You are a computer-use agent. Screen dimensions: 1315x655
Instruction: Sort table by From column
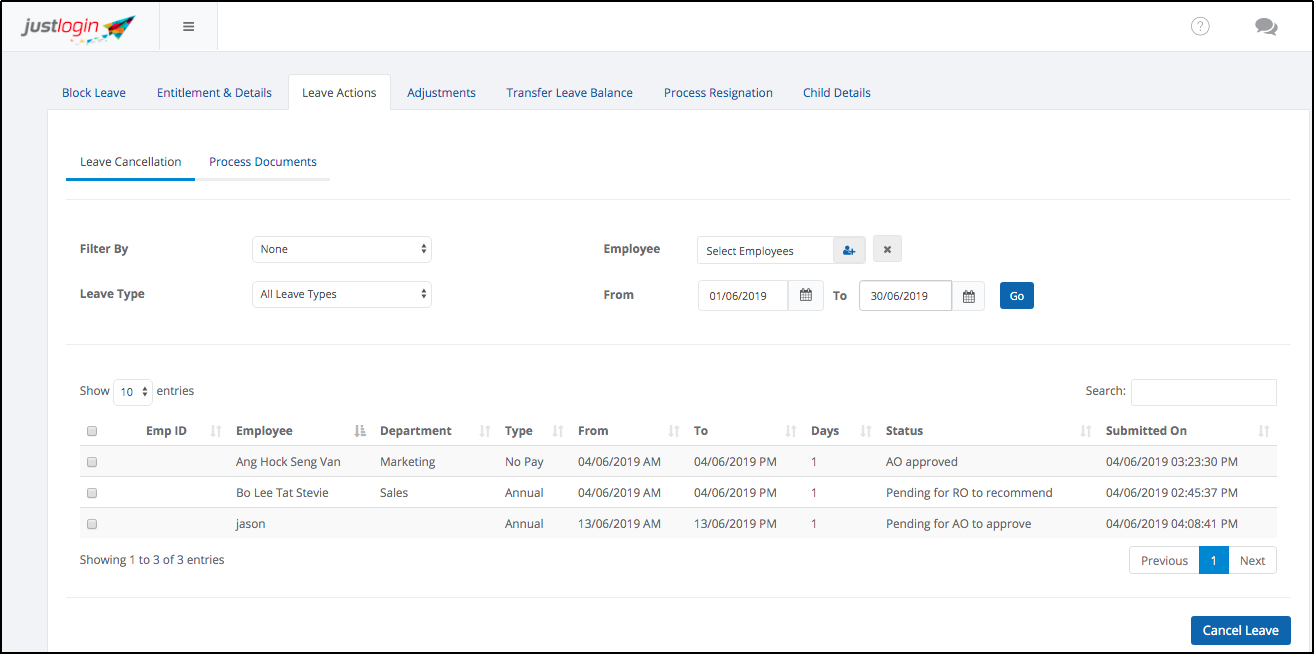pyautogui.click(x=674, y=431)
